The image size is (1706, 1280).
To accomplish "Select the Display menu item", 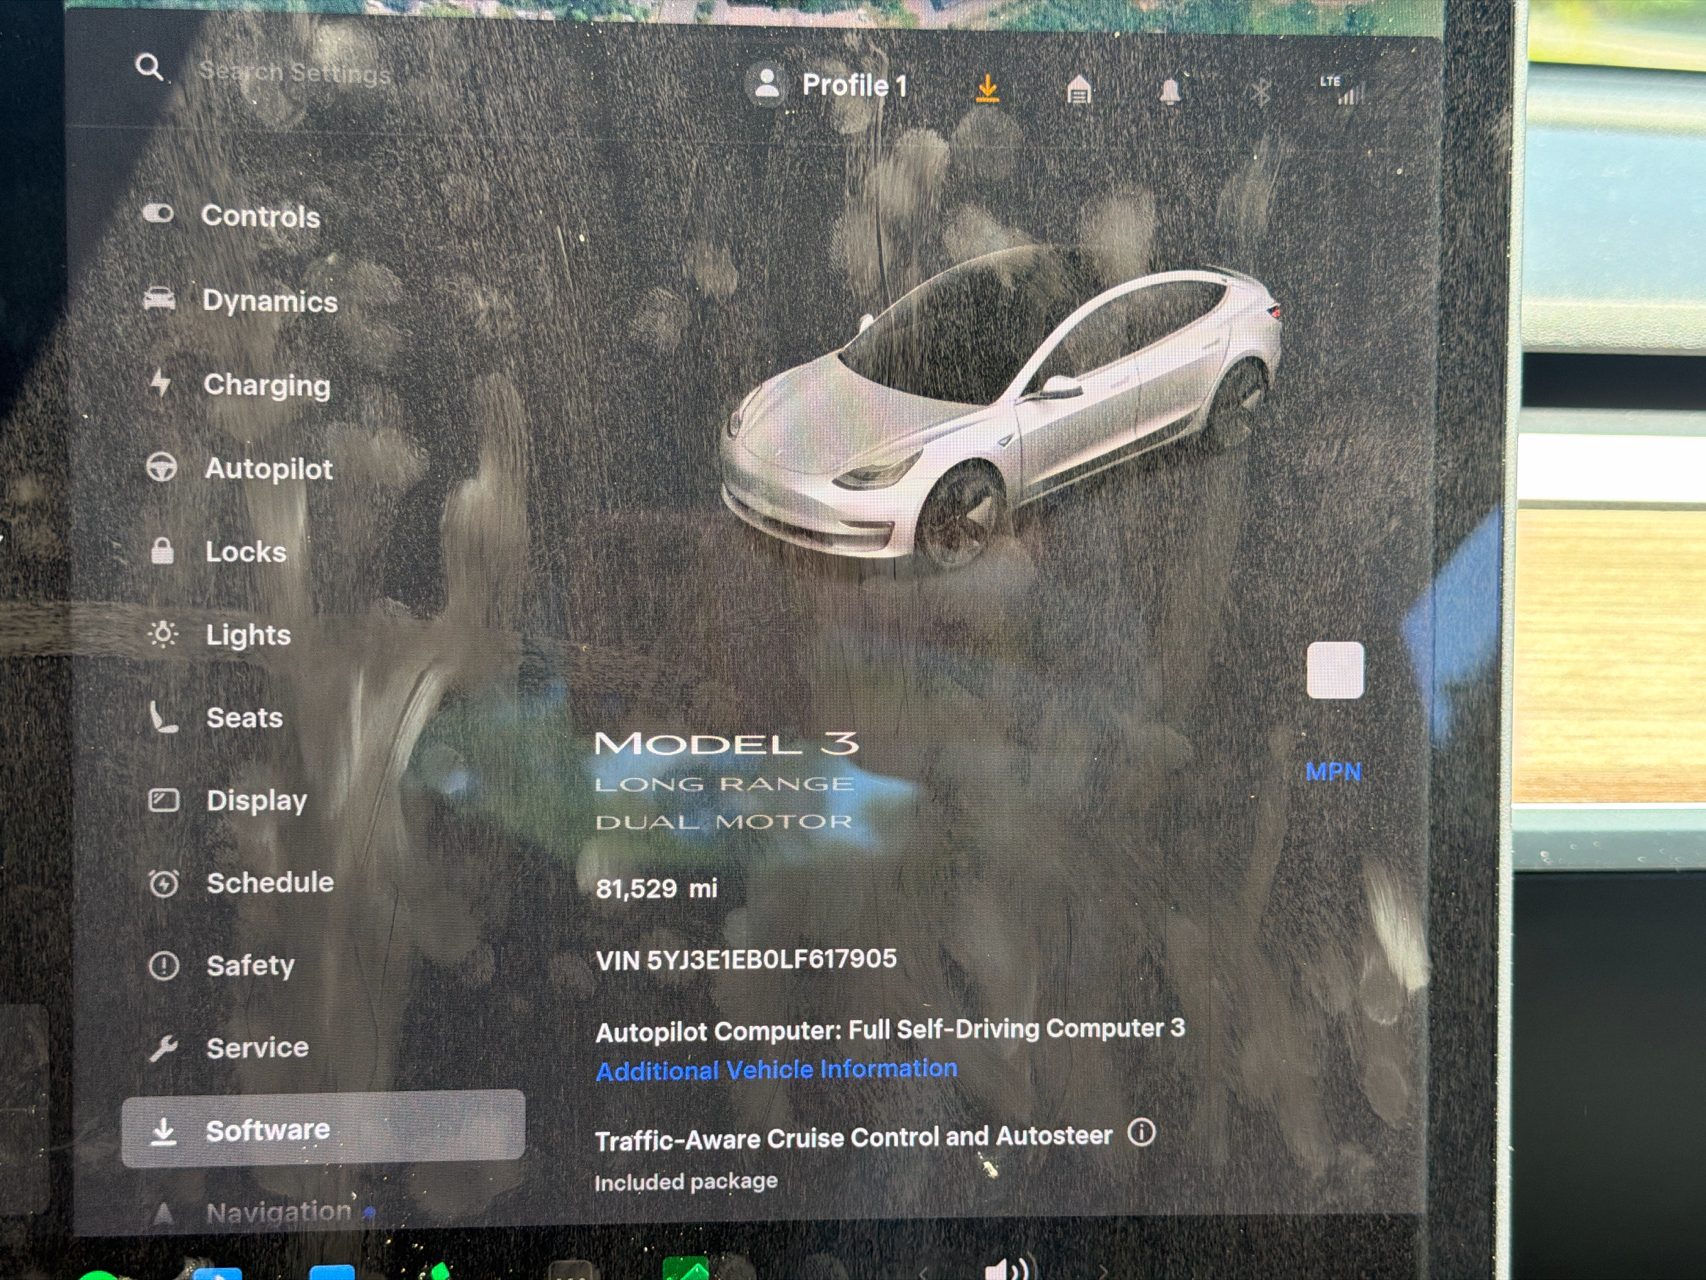I will (228, 800).
